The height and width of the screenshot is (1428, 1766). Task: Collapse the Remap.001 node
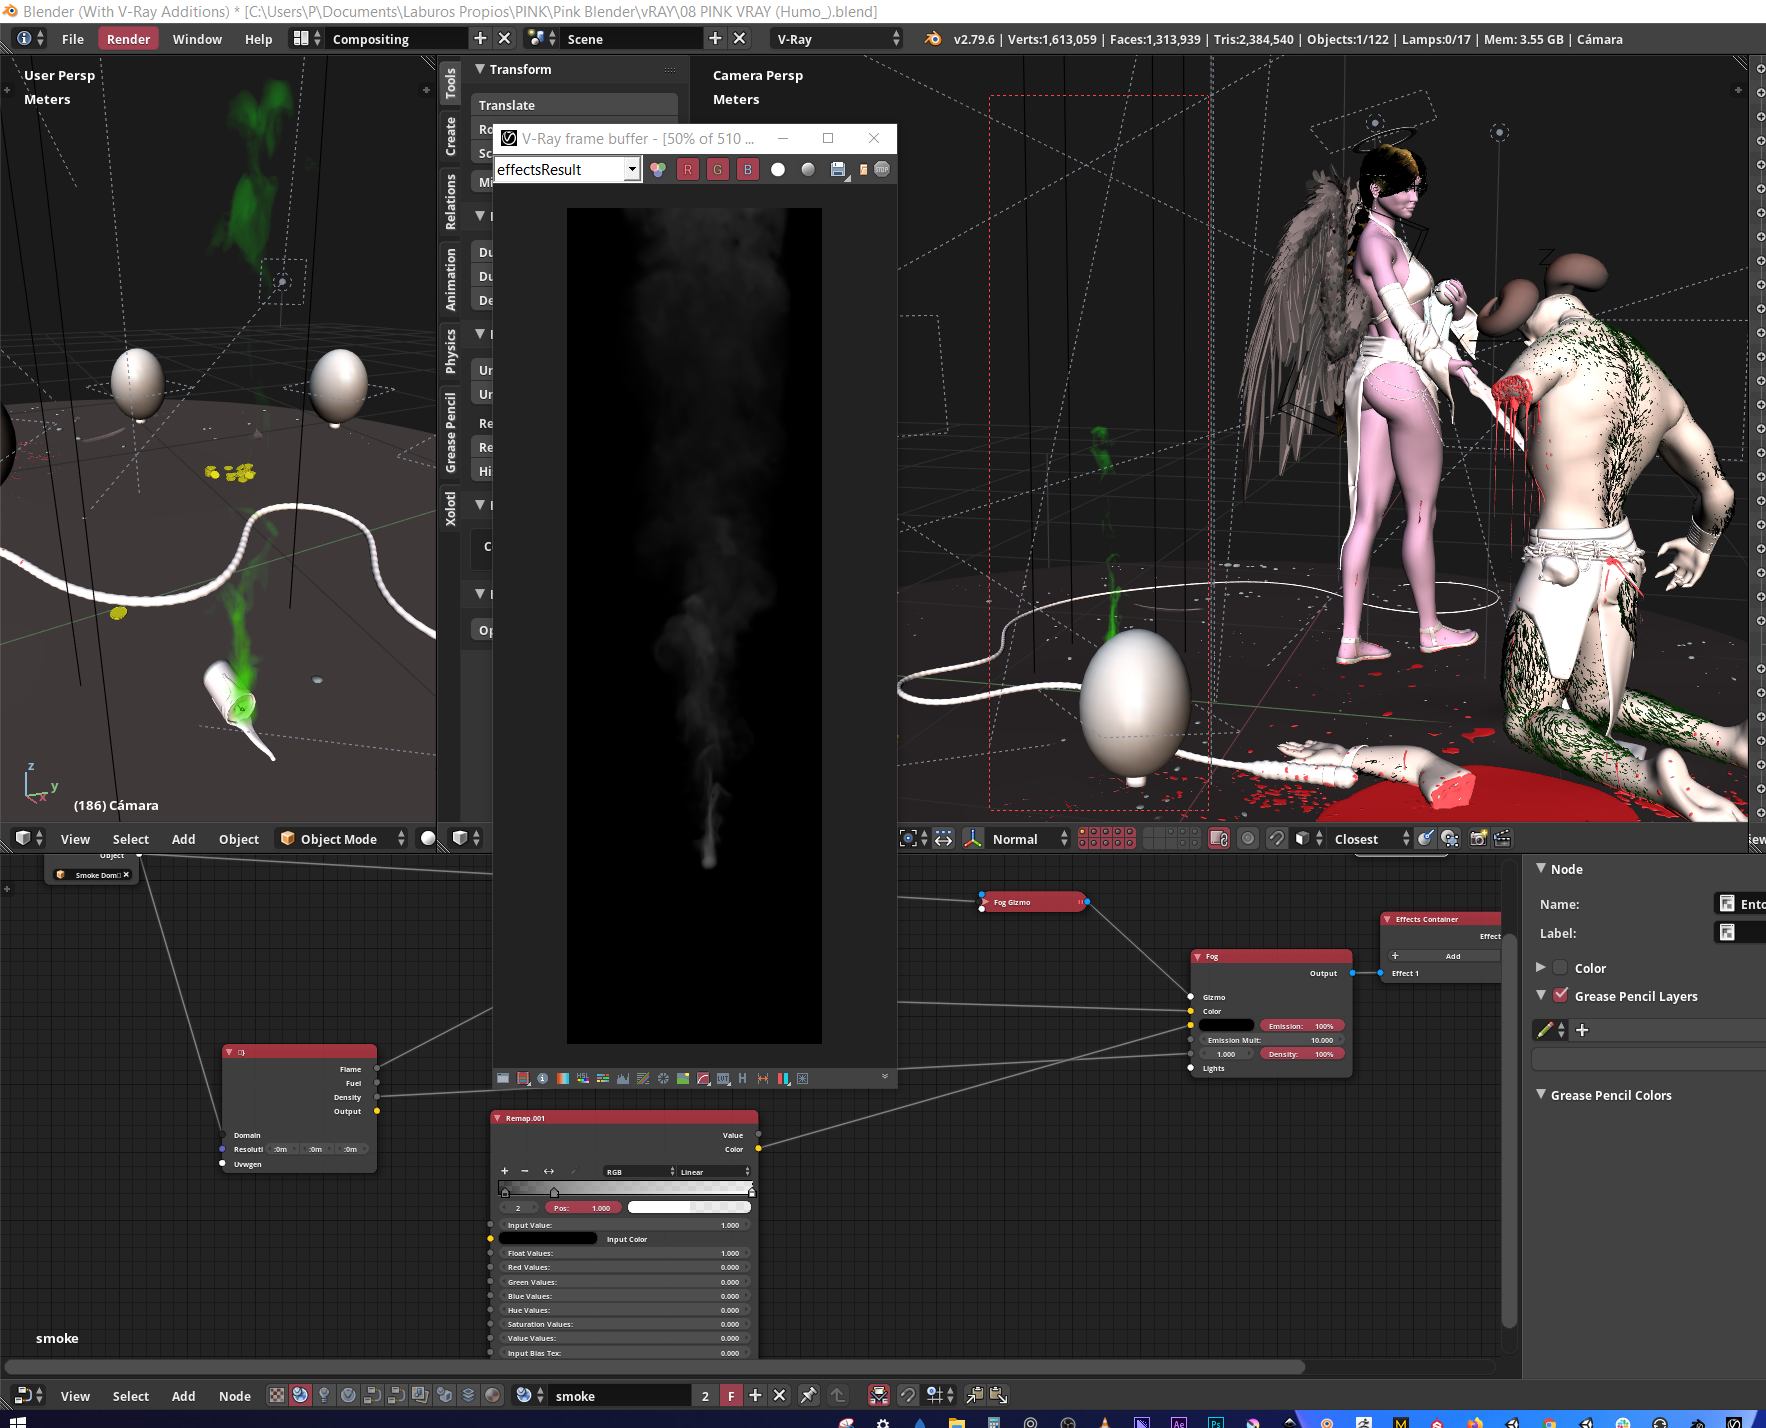pyautogui.click(x=498, y=1118)
